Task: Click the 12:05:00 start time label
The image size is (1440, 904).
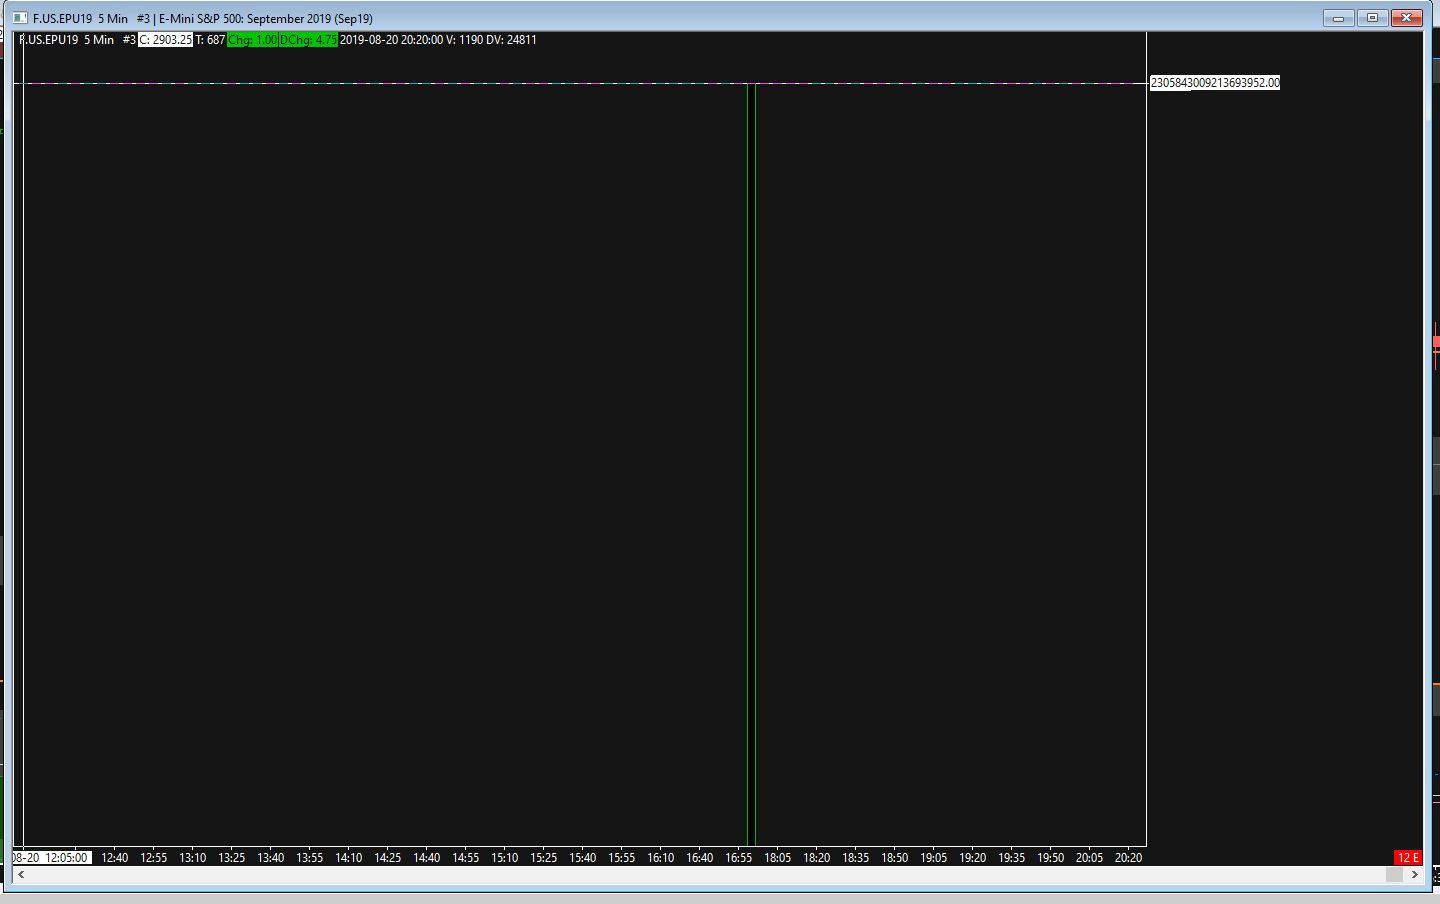Action: pyautogui.click(x=66, y=858)
